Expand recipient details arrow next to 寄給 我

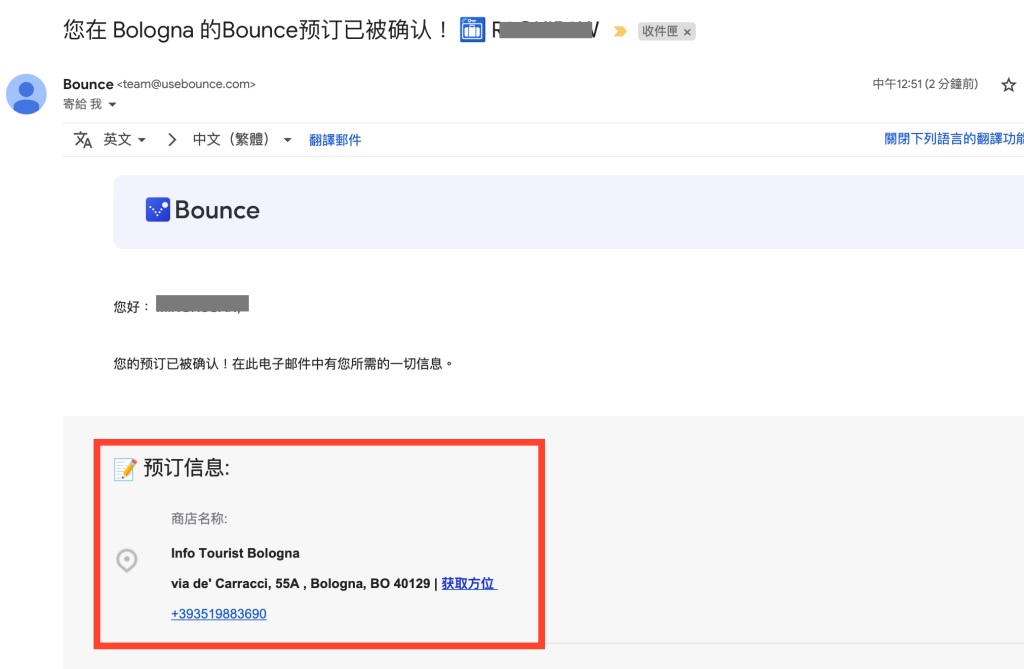click(112, 105)
